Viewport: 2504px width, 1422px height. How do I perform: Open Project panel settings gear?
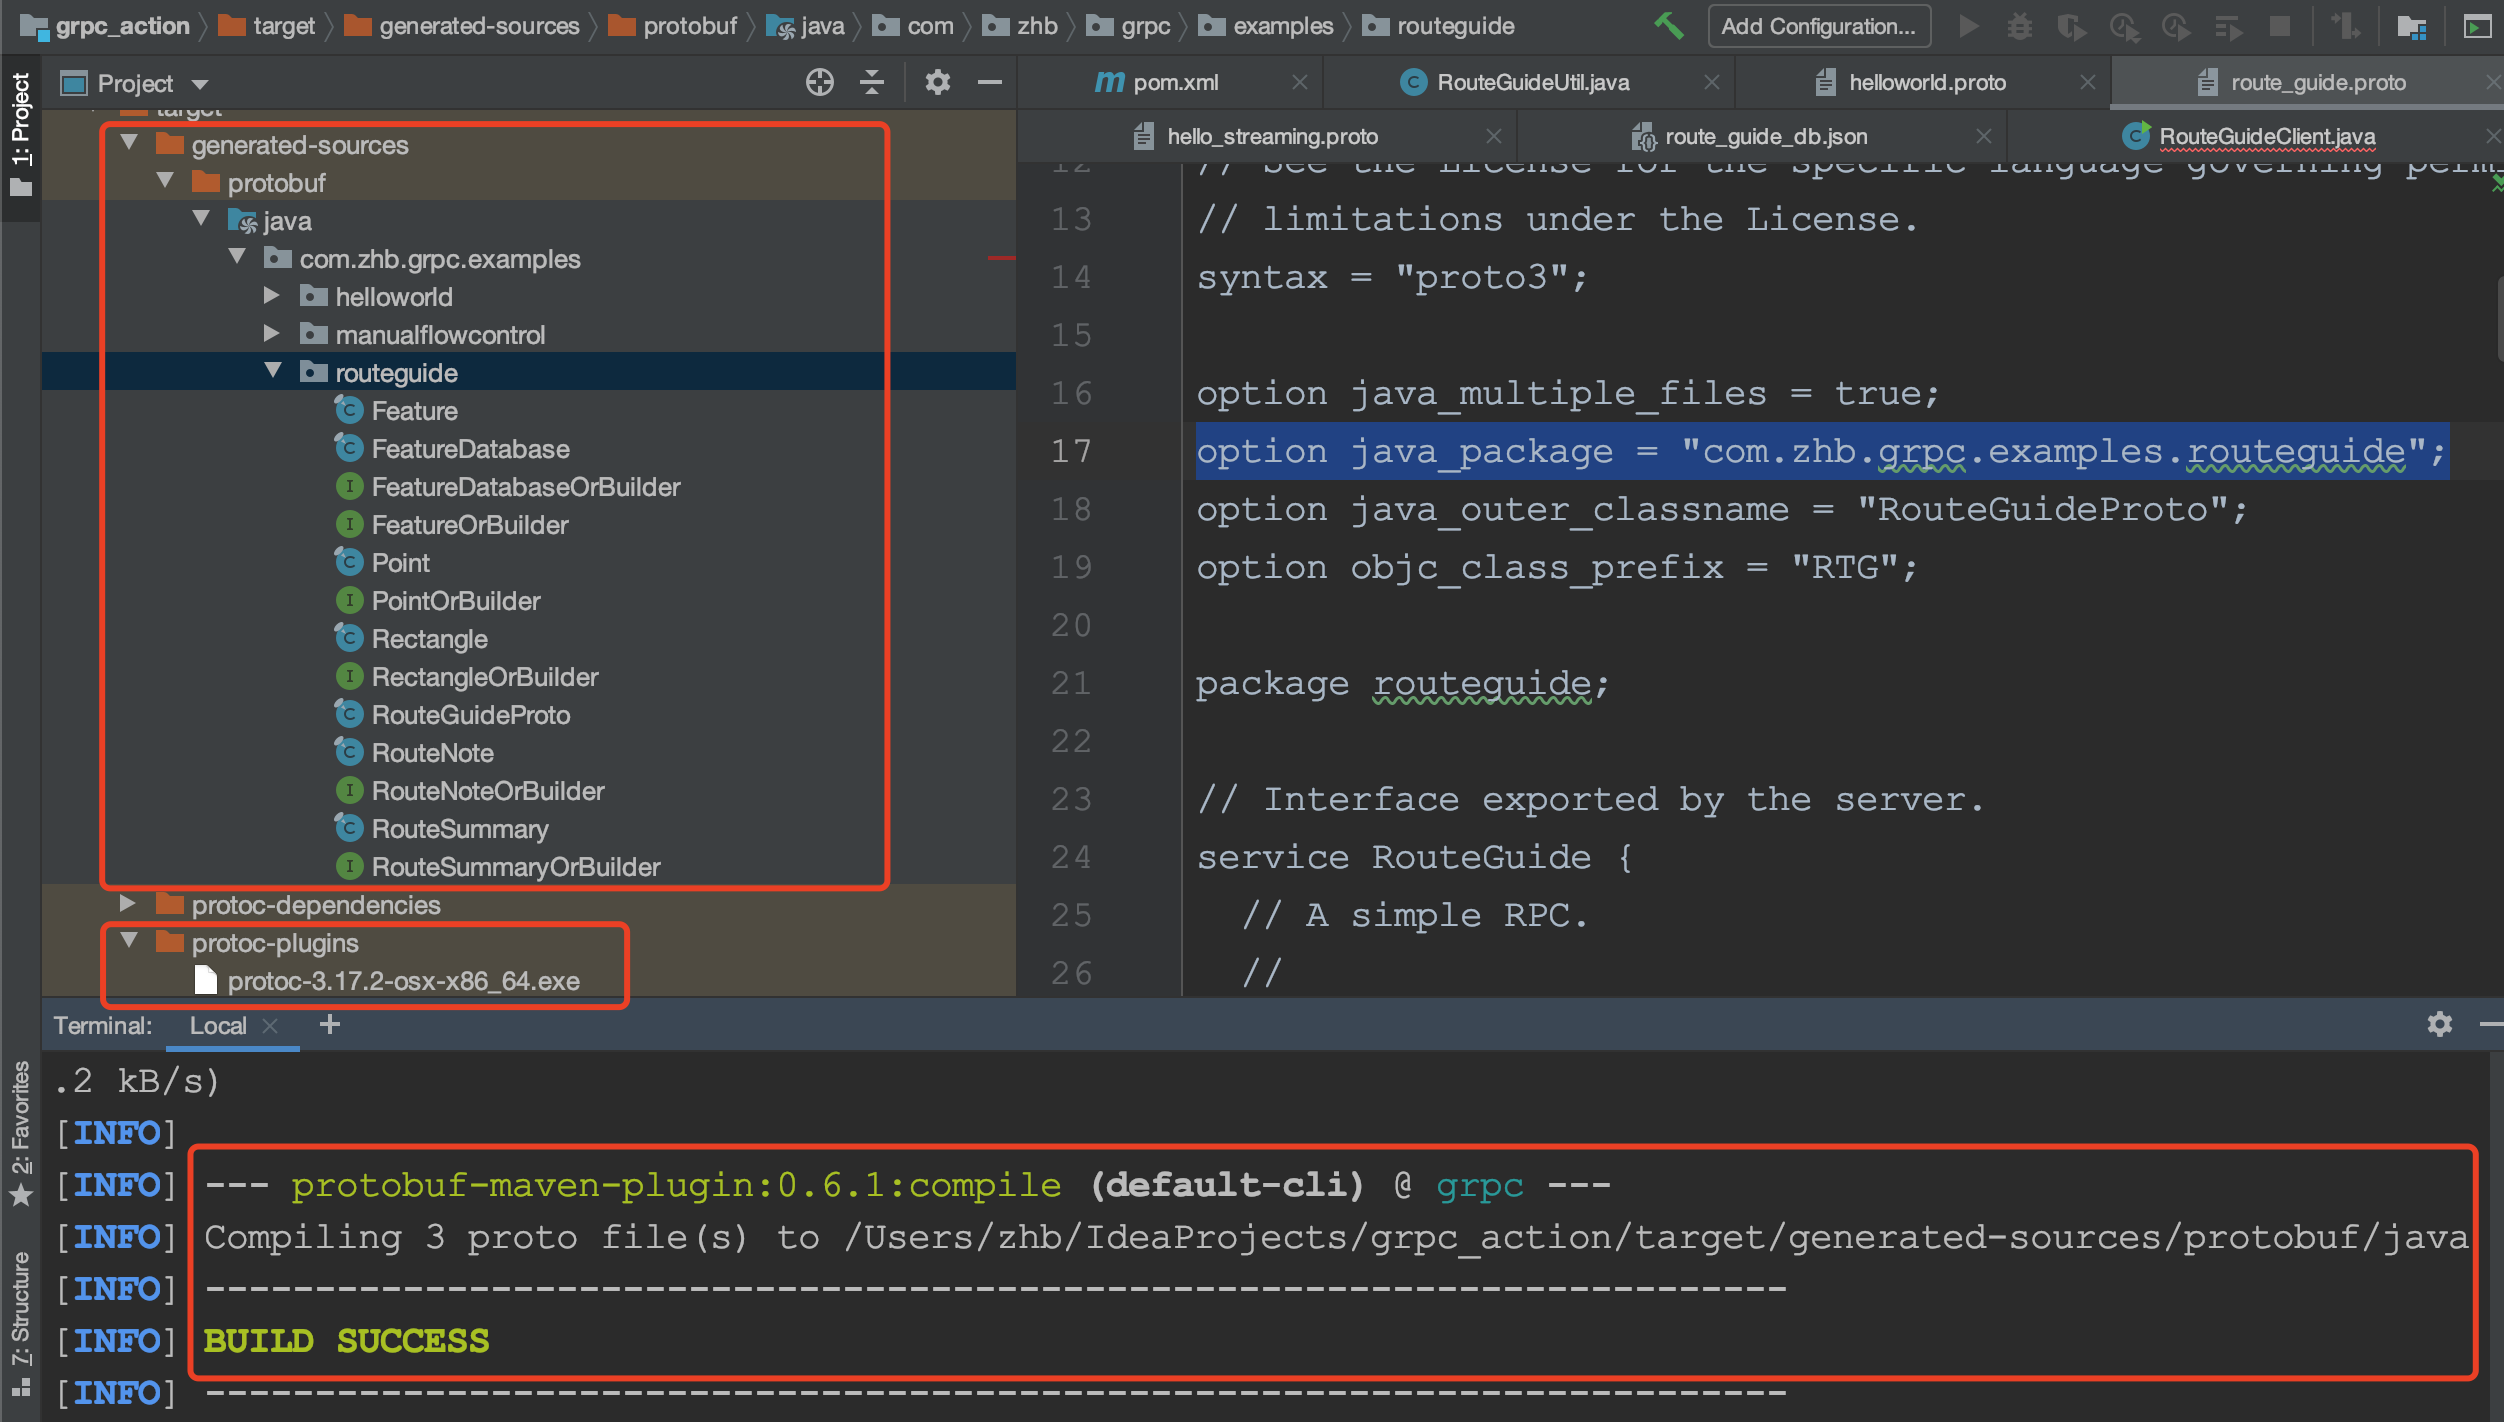pos(937,82)
